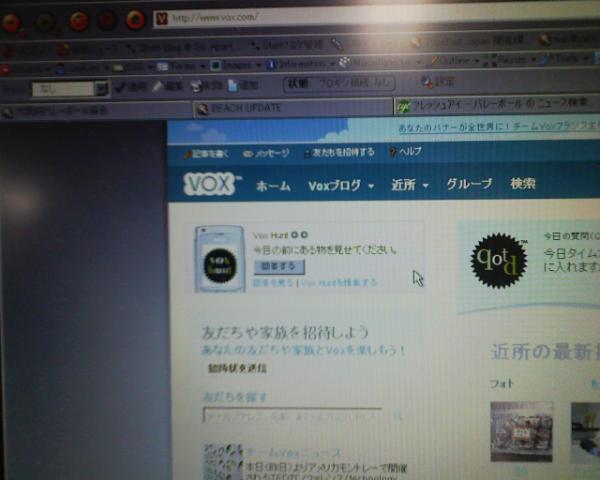Open the Outline menu in Web Developer toolbar
600x480 pixels.
coord(454,60)
